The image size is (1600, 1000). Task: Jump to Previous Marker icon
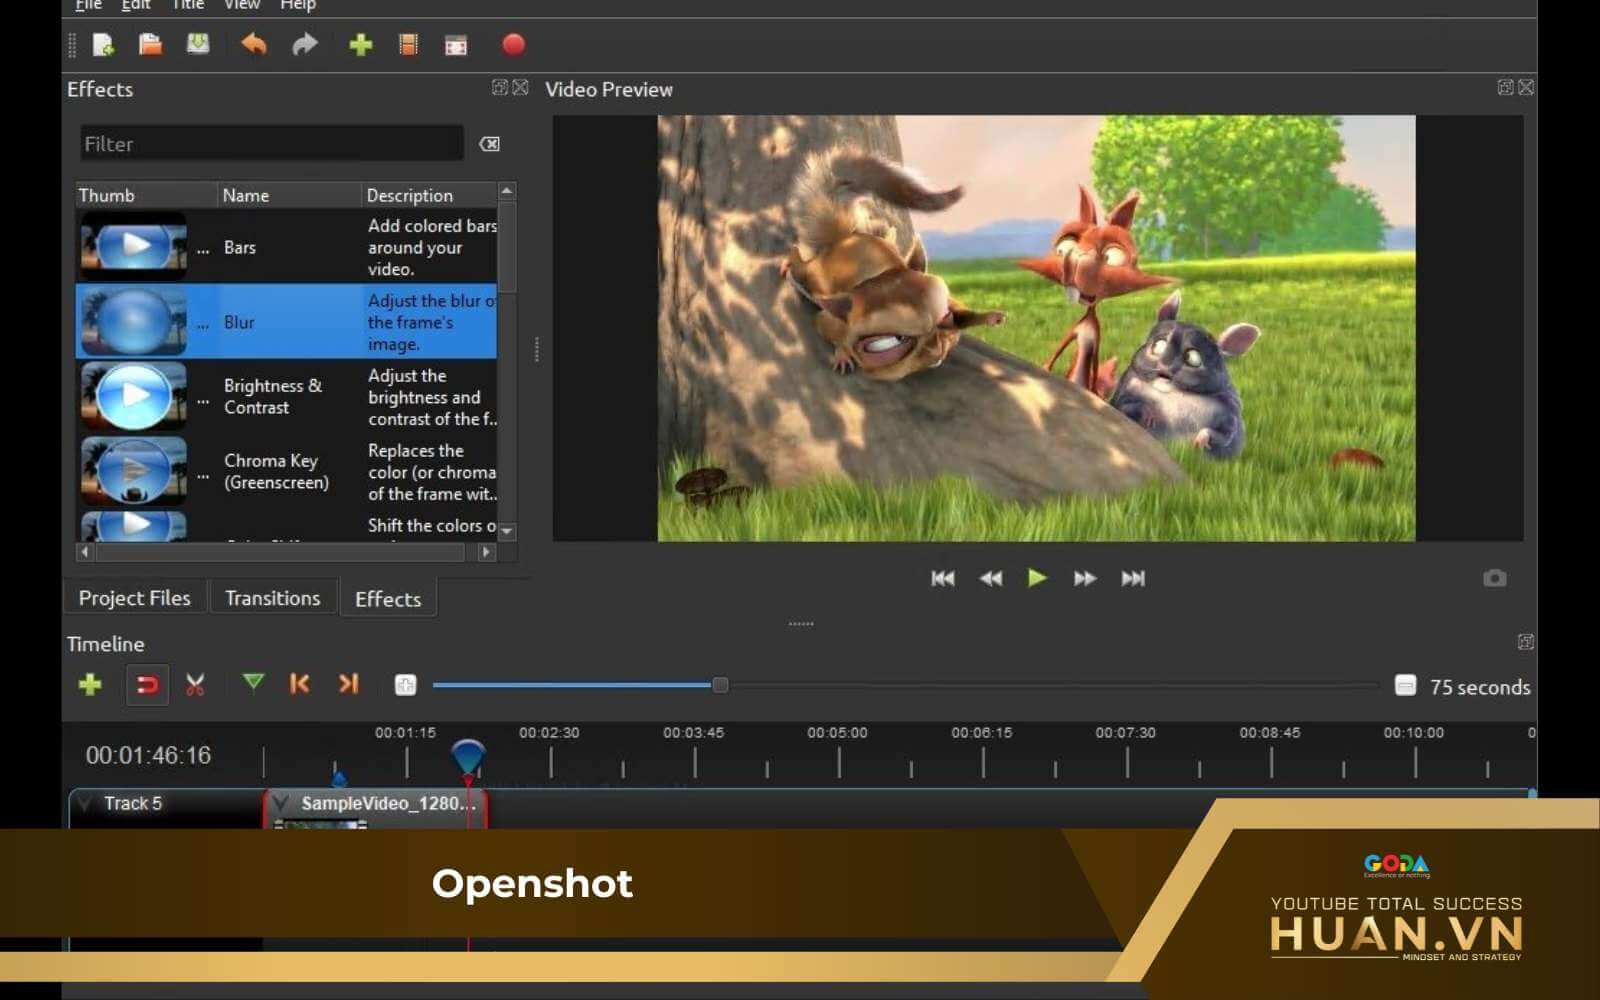point(299,684)
